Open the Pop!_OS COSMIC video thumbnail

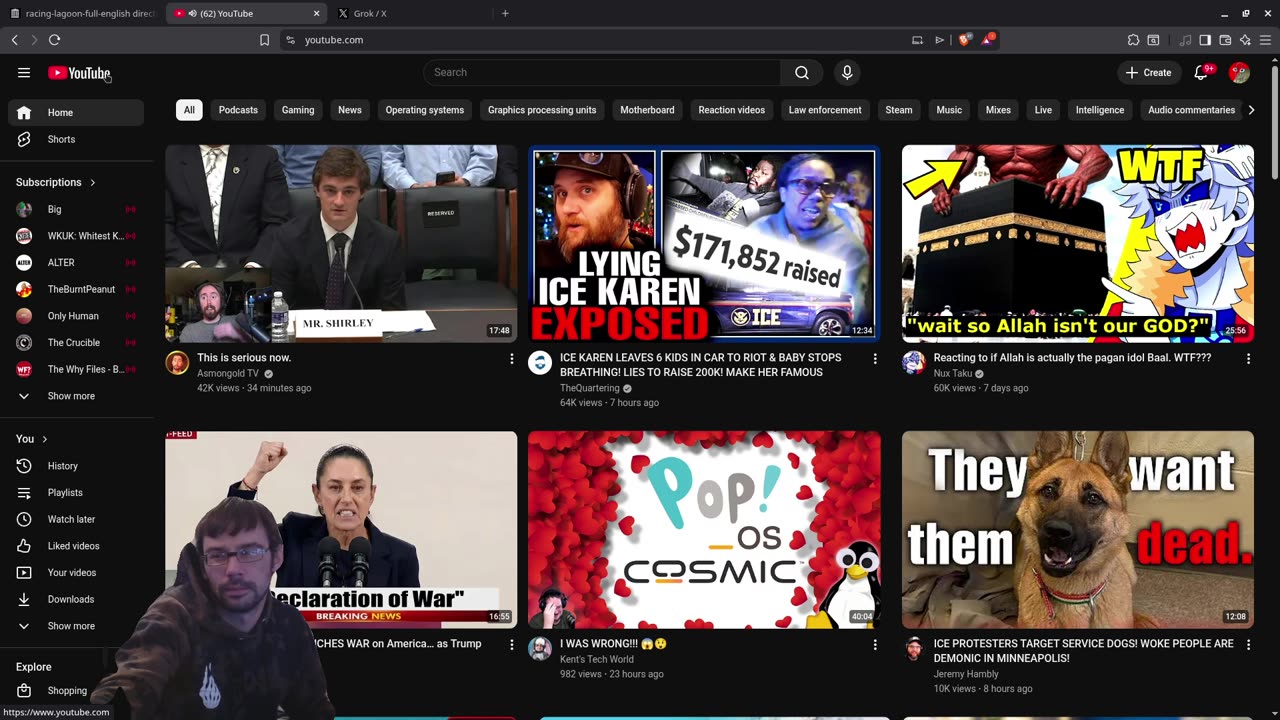pos(704,530)
